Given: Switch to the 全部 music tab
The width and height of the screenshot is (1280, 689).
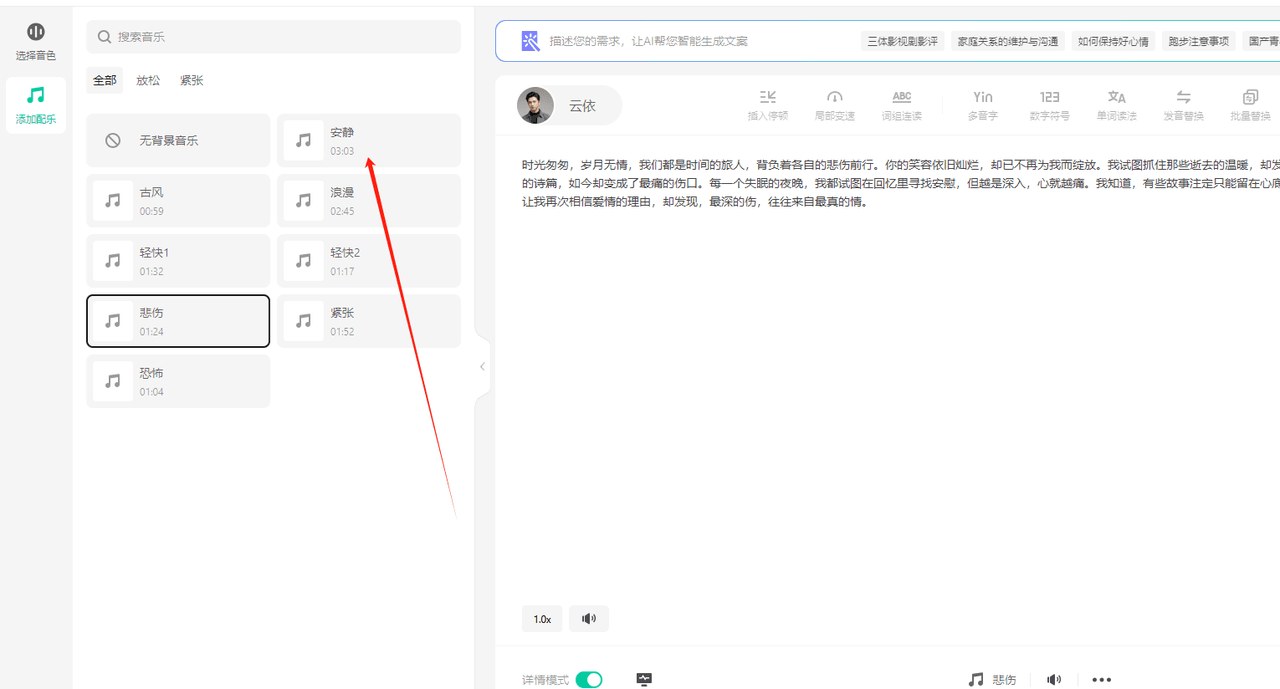Looking at the screenshot, I should pos(105,80).
